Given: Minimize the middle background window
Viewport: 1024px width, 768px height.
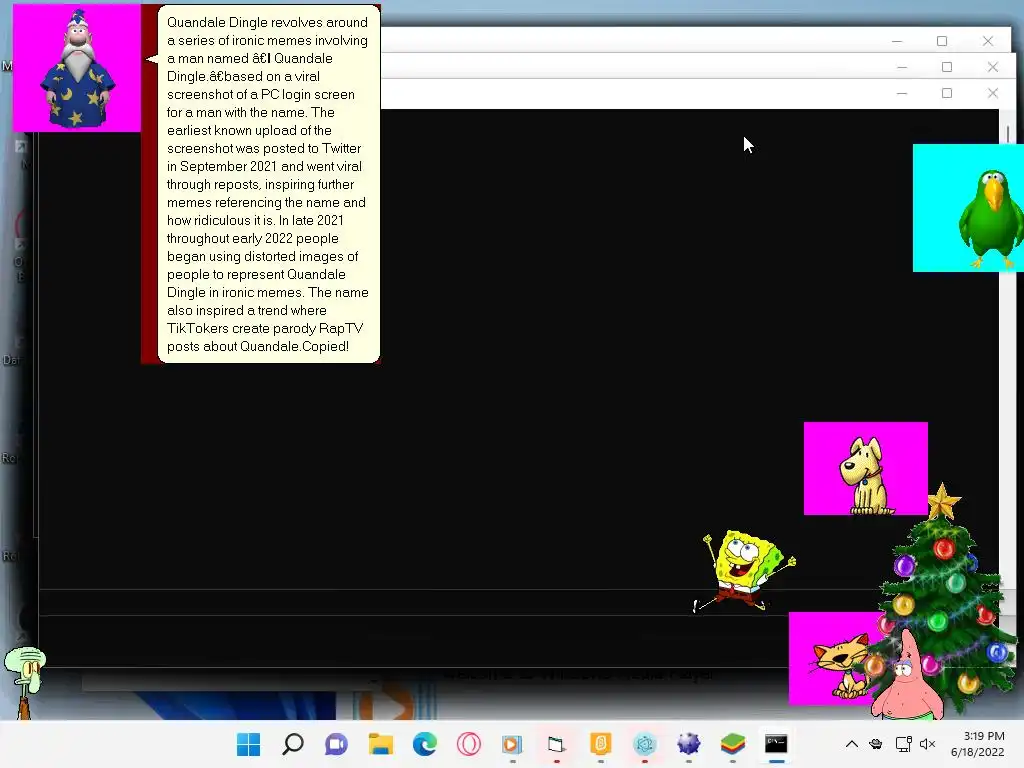Looking at the screenshot, I should [902, 67].
